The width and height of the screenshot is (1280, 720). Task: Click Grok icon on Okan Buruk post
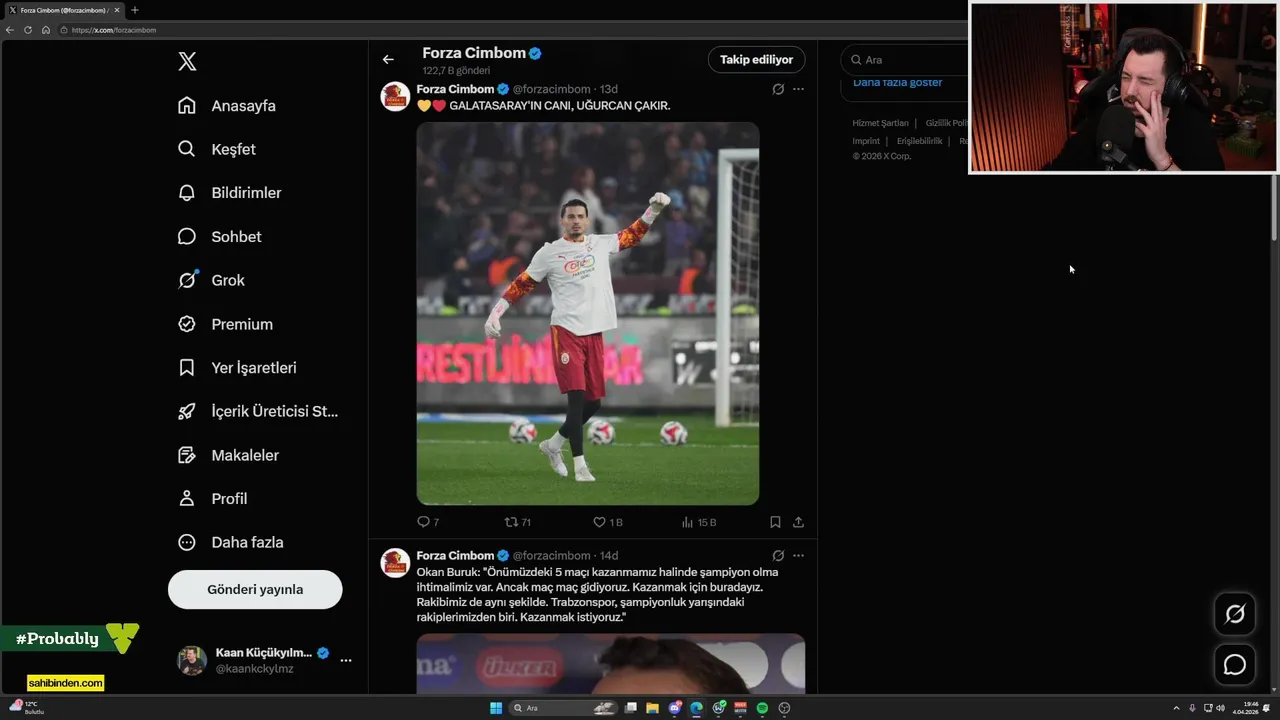click(x=778, y=555)
